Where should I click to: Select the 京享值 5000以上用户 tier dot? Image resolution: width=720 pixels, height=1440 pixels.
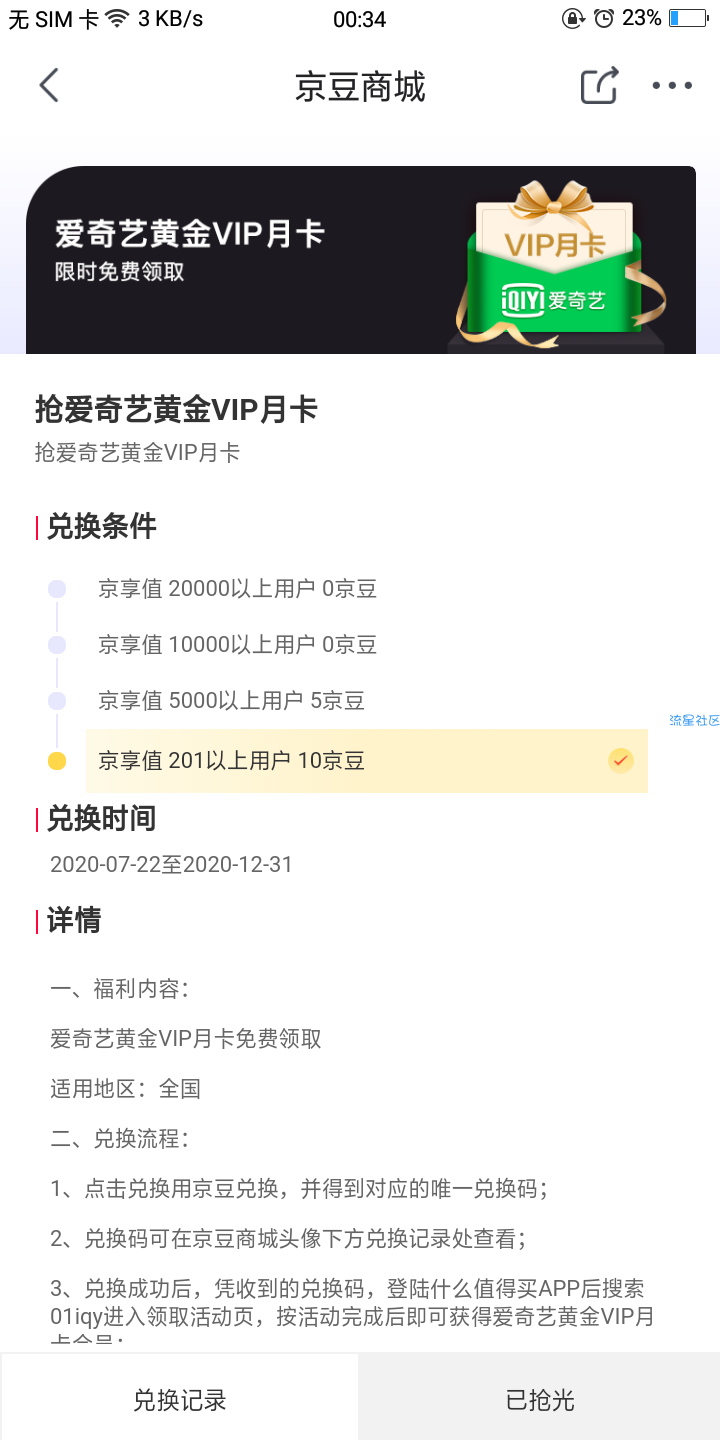pos(57,701)
